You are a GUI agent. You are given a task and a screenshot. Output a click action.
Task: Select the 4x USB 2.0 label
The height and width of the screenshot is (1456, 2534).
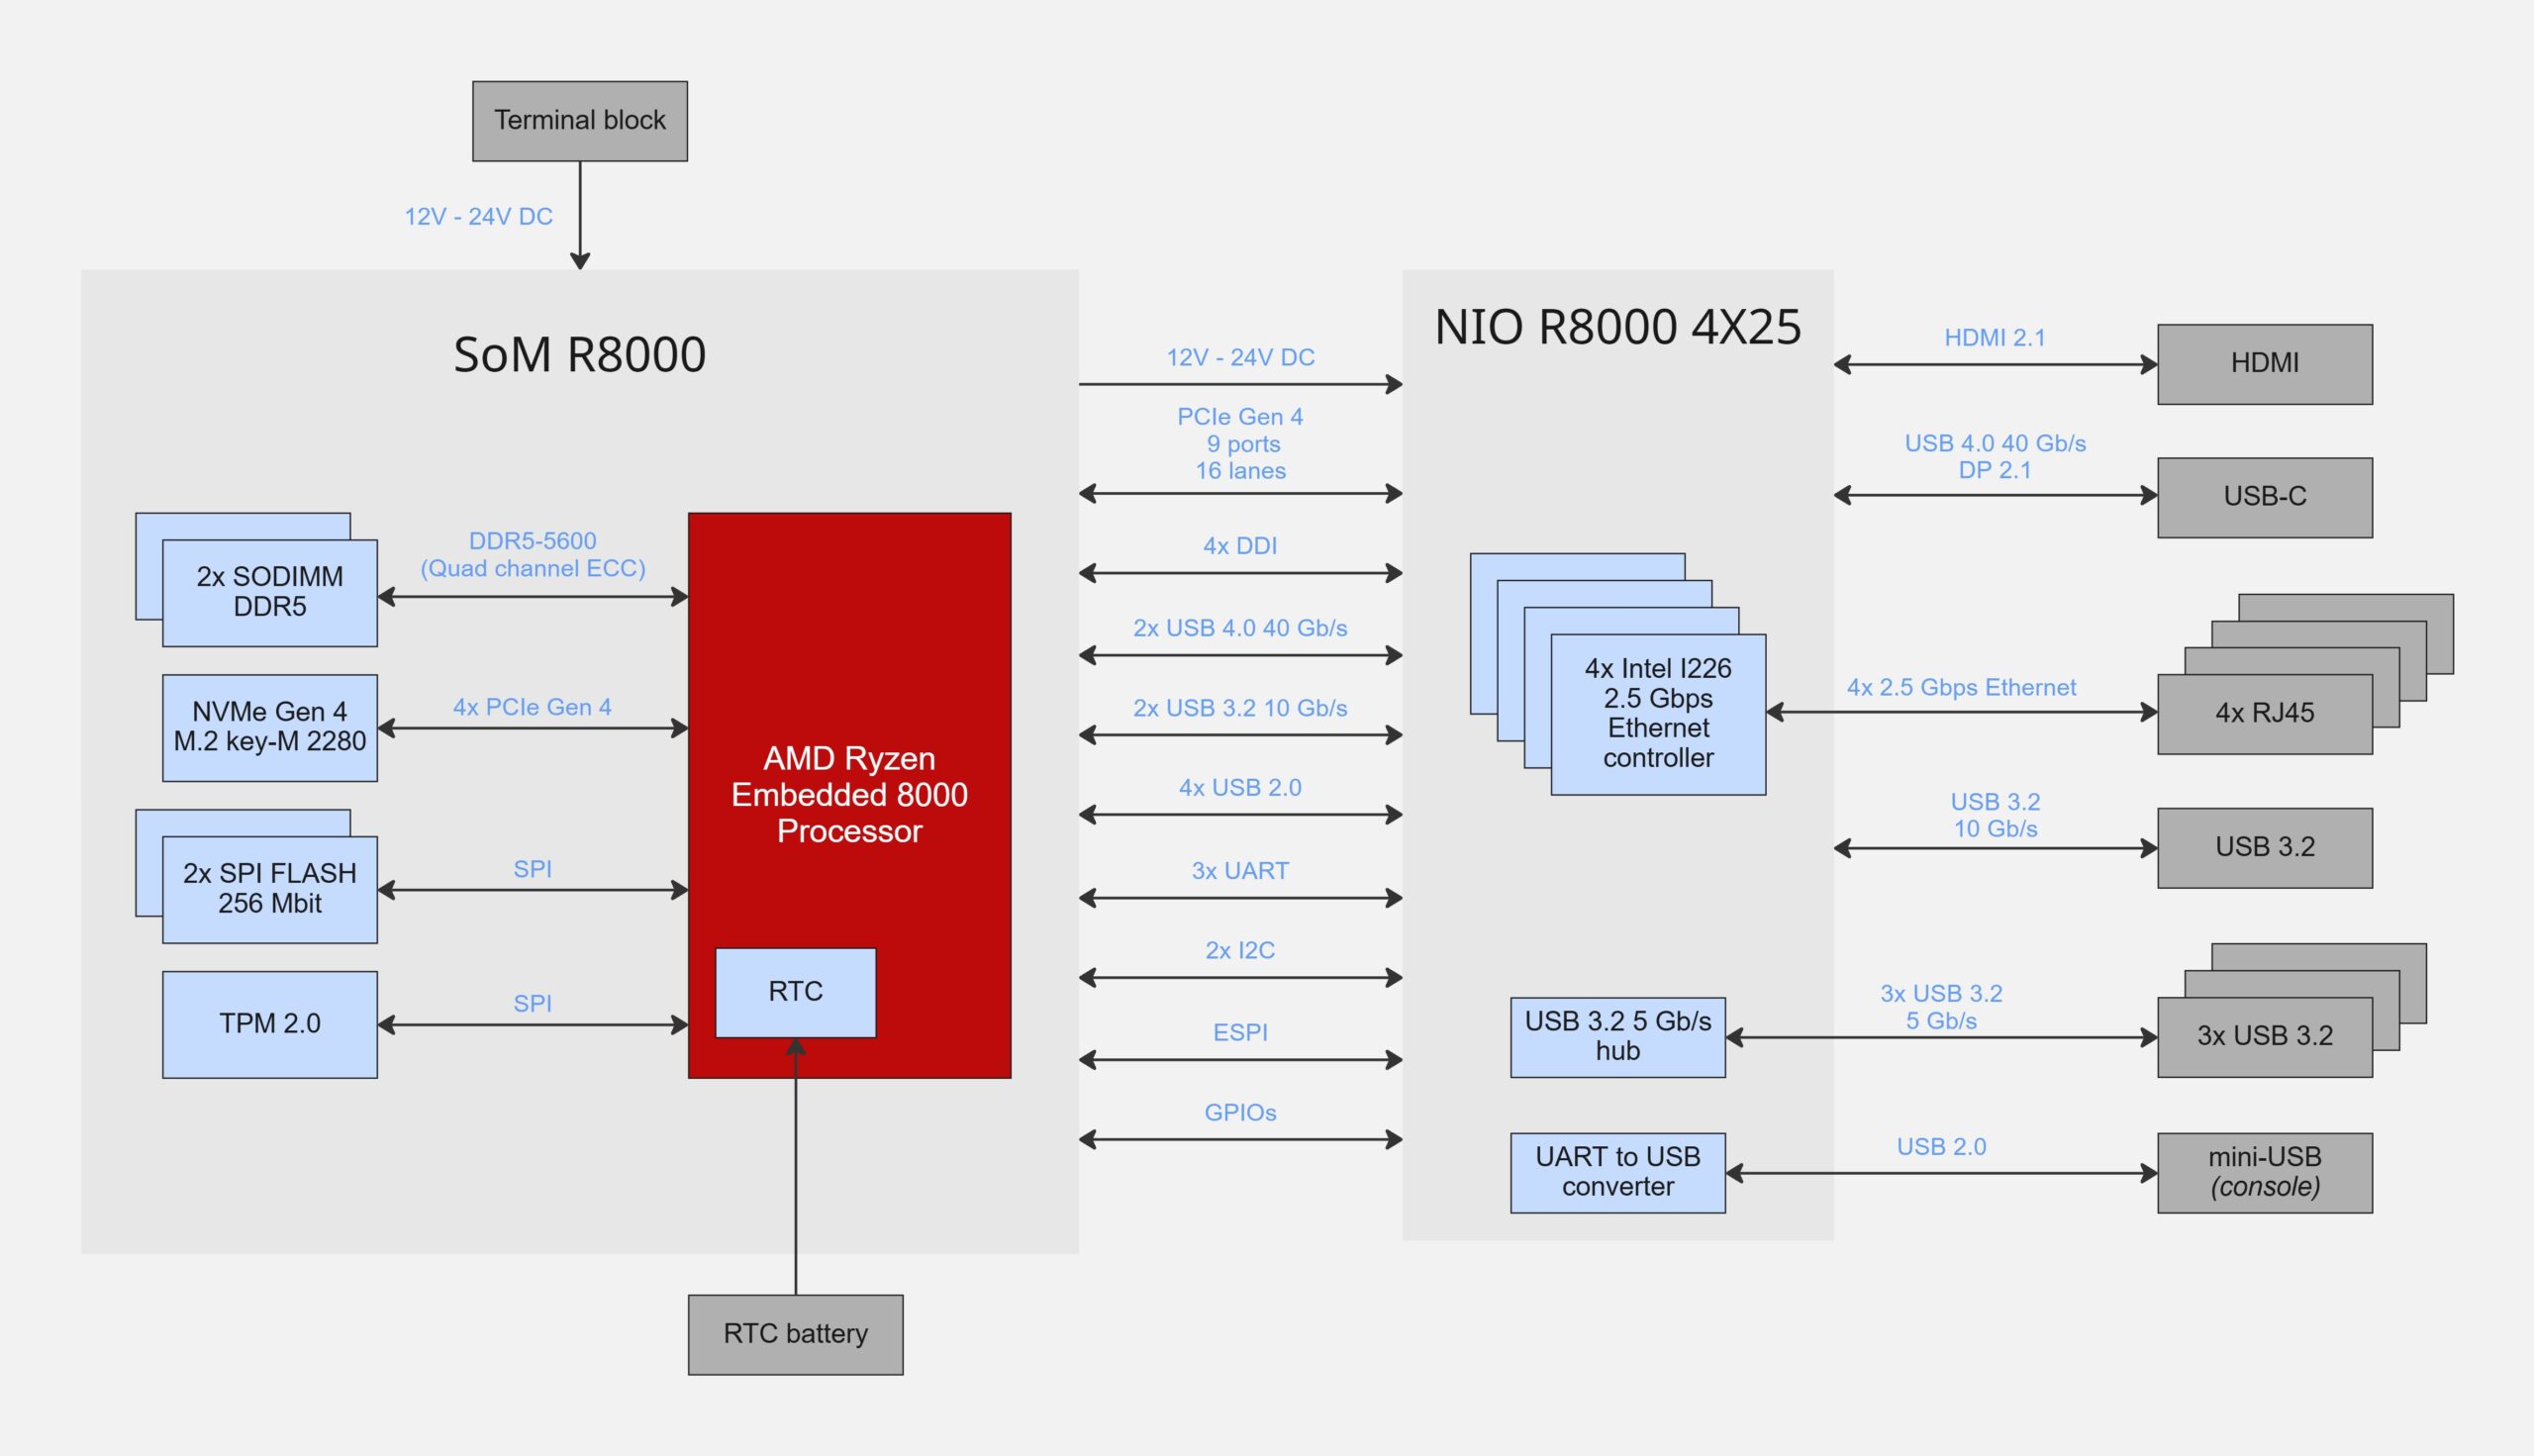click(x=1240, y=788)
